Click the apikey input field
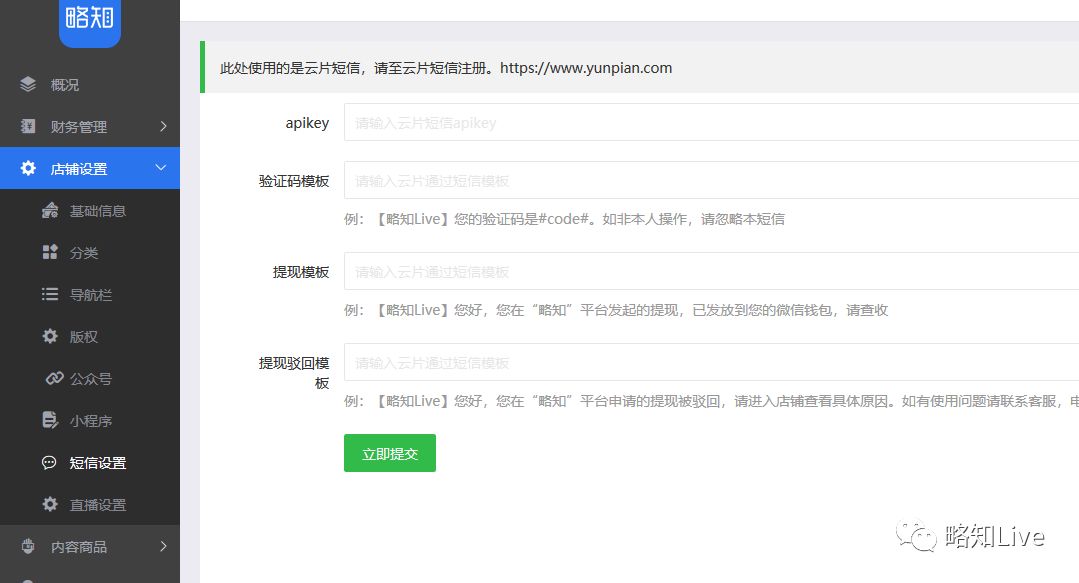 (712, 123)
